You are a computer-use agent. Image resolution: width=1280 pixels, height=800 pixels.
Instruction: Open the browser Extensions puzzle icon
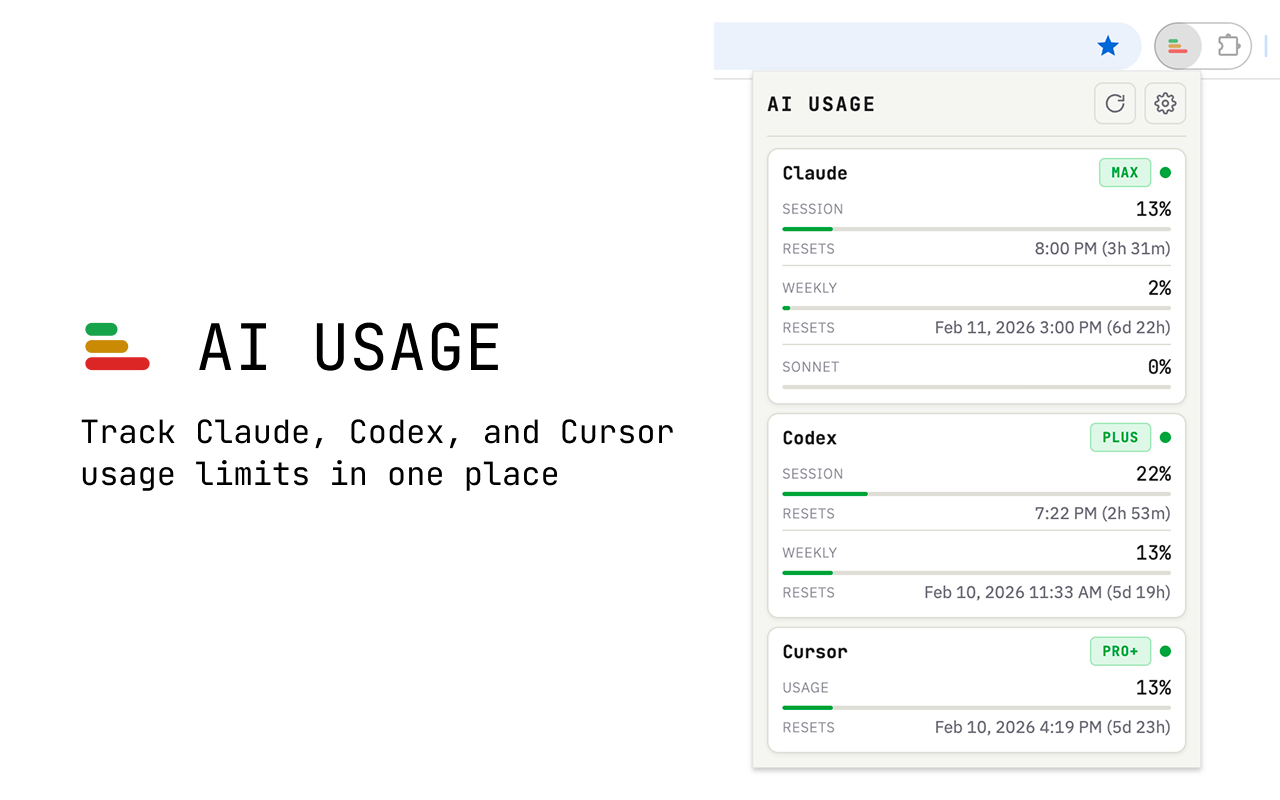(1228, 46)
